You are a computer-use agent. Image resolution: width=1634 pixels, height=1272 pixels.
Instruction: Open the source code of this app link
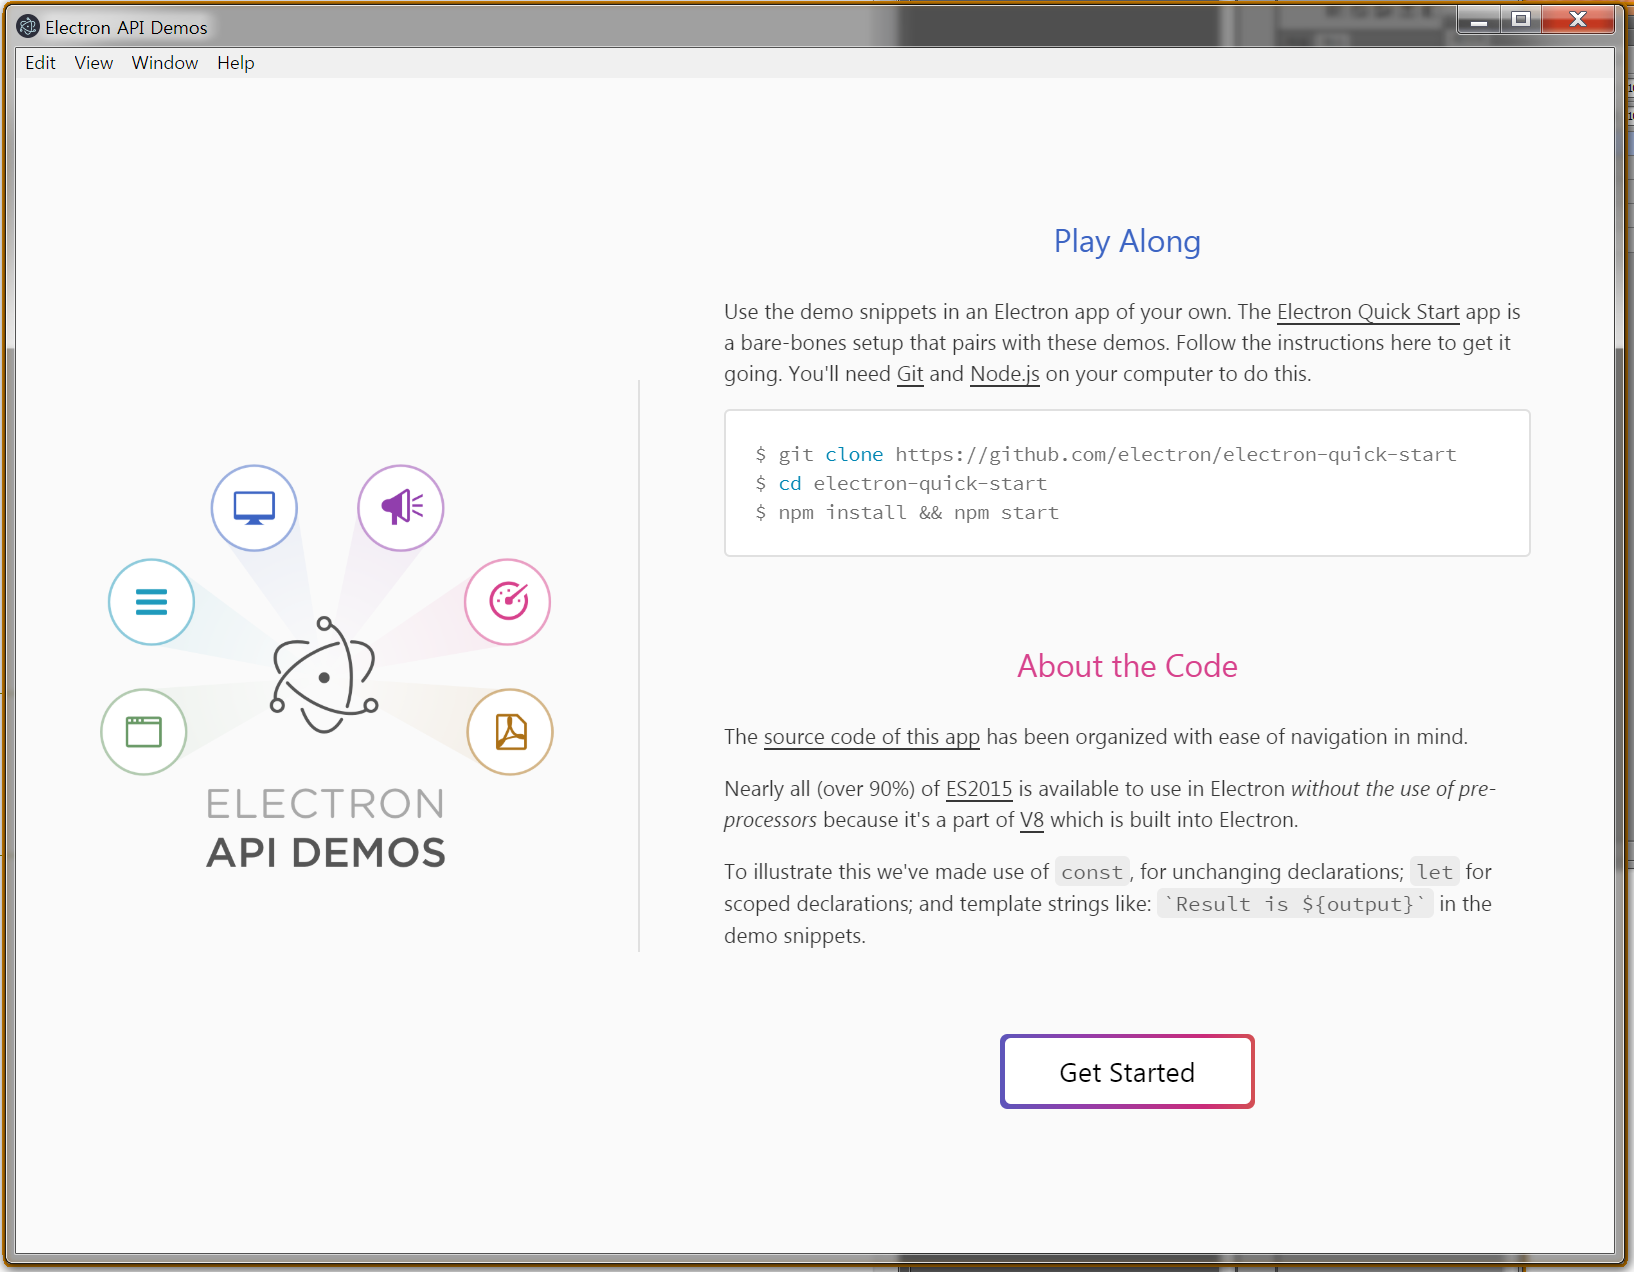click(872, 737)
